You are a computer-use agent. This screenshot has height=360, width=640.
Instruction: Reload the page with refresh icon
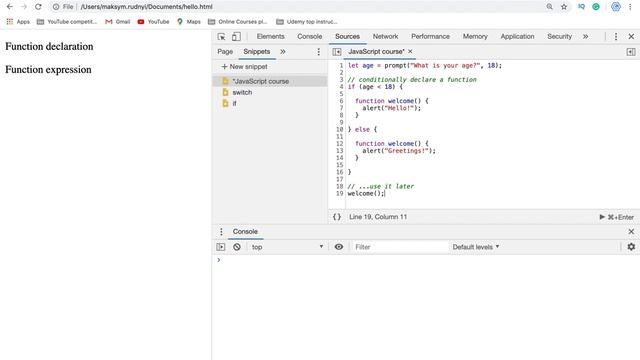tap(38, 7)
